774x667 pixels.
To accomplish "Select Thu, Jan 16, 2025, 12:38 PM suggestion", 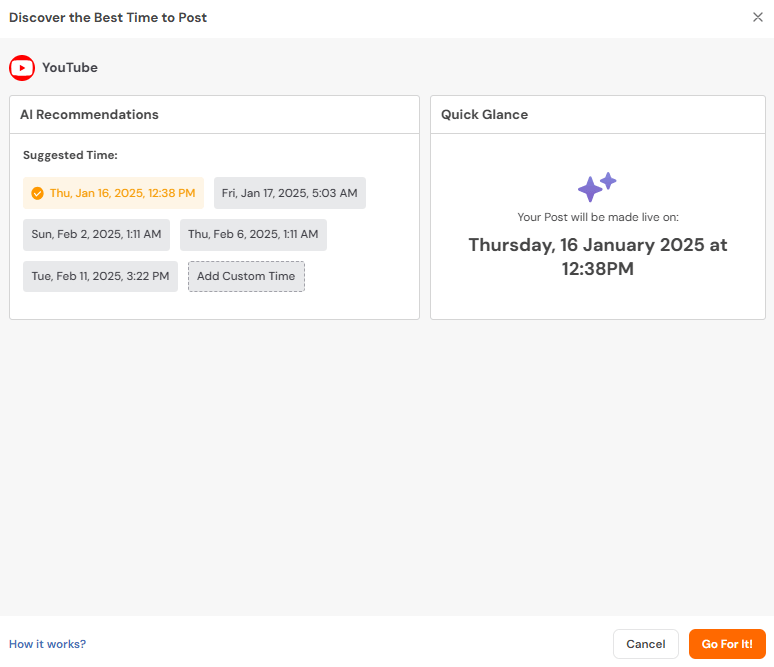I will click(113, 193).
